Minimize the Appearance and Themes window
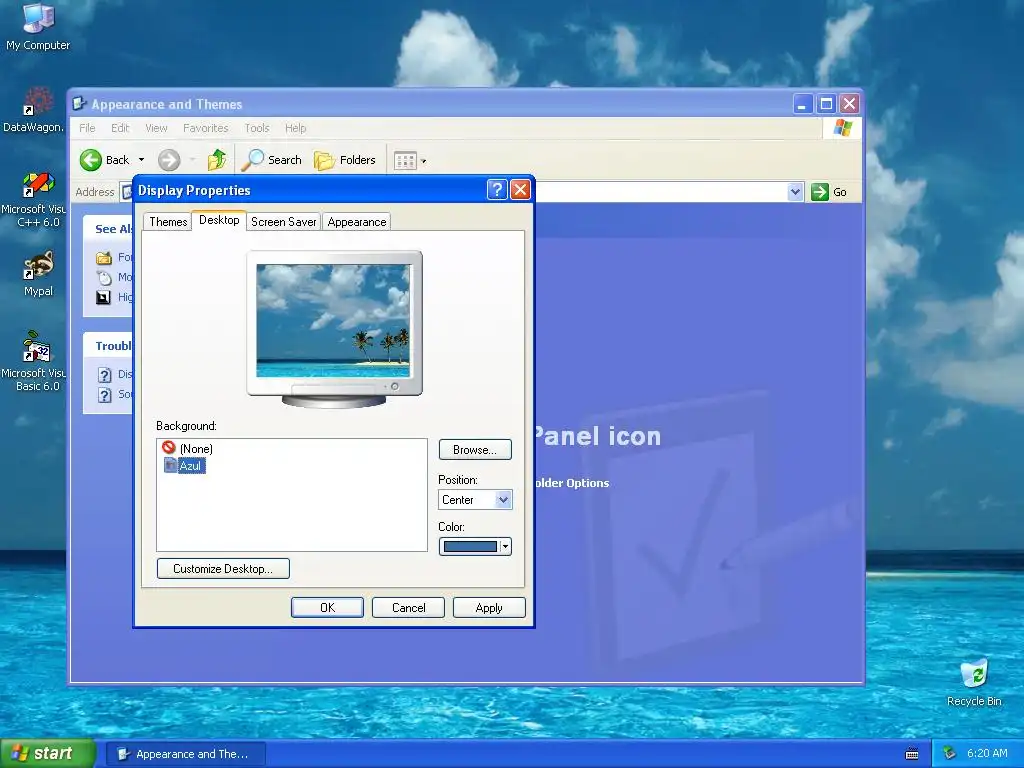Screen dimensions: 1024x768 (803, 104)
